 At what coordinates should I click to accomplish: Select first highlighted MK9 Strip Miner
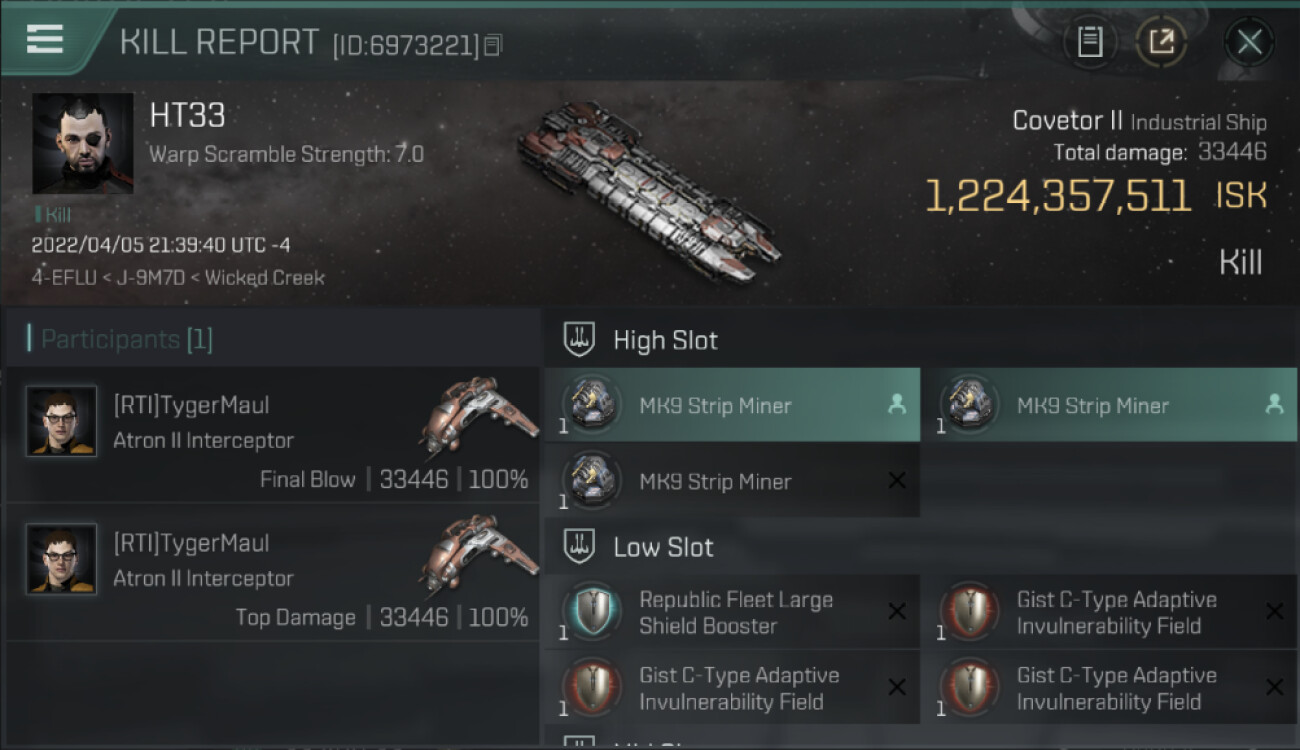715,406
